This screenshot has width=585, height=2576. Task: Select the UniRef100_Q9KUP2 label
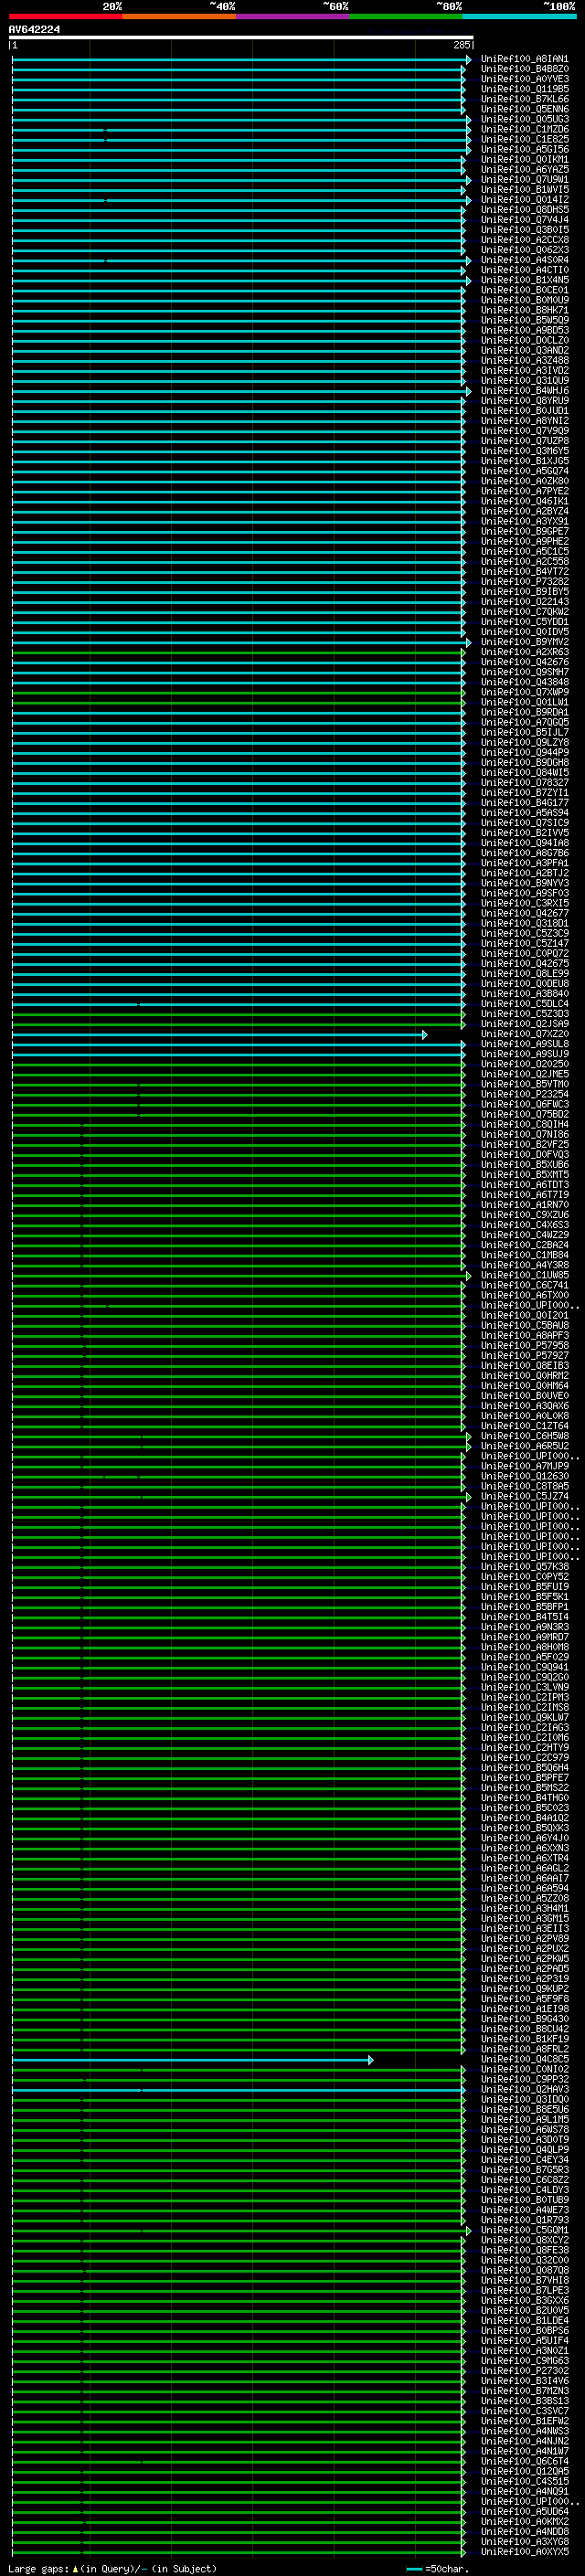coord(524,1989)
